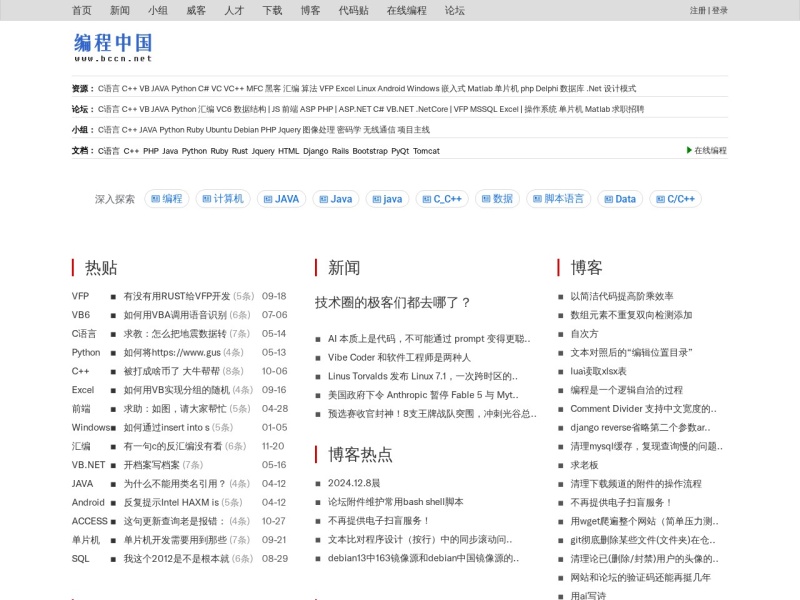Open Tomcat docs in 文档 row
800x600 pixels.
[427, 151]
